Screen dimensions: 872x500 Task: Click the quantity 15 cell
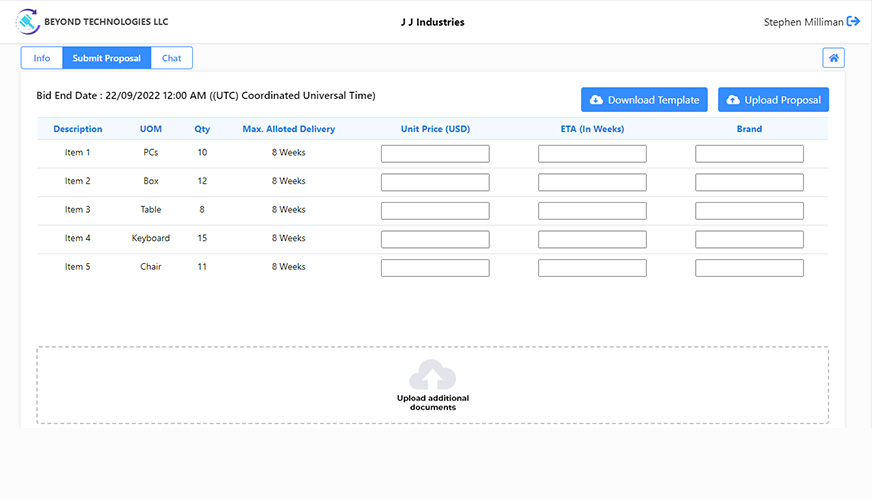(x=202, y=238)
